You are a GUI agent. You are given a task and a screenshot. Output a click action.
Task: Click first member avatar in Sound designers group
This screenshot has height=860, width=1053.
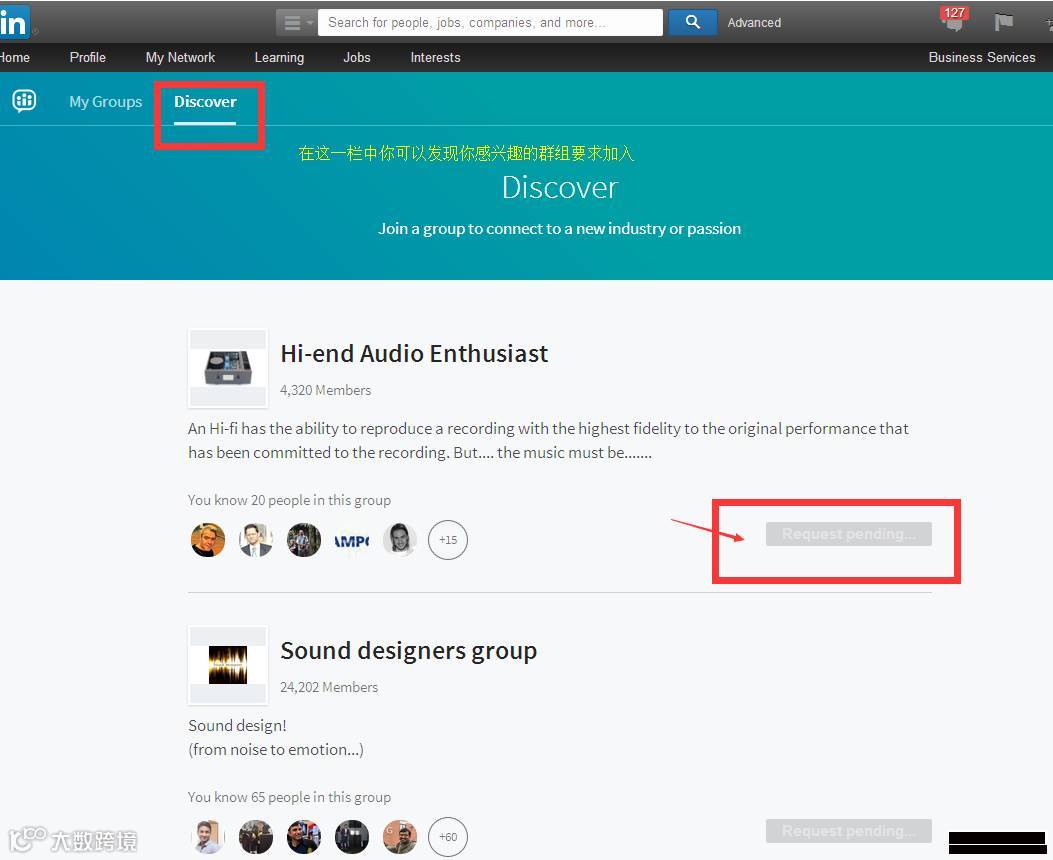click(x=208, y=837)
